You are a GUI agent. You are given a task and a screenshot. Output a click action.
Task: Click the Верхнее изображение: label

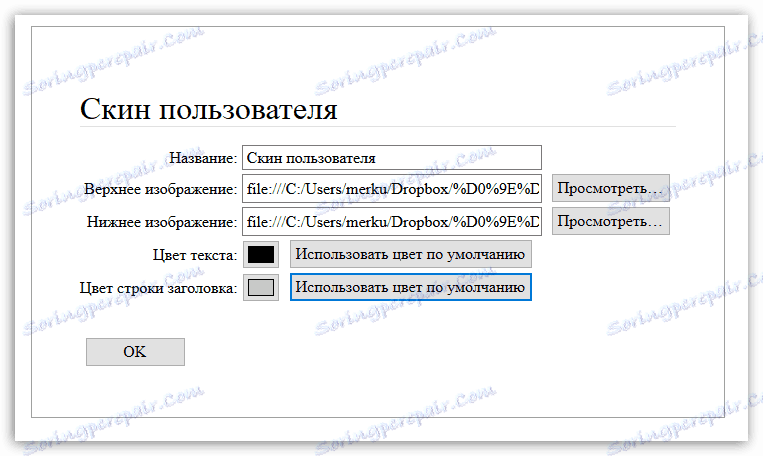(x=161, y=189)
